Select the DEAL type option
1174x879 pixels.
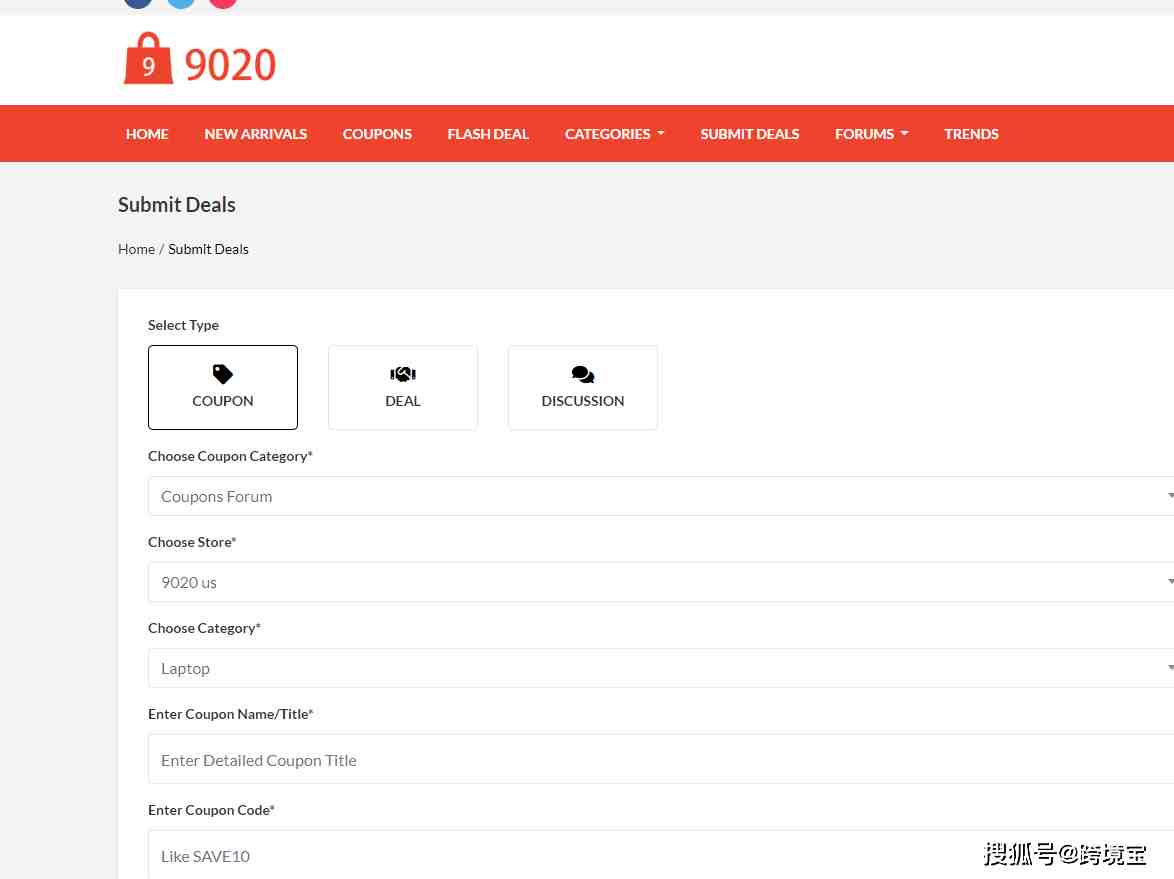[403, 387]
